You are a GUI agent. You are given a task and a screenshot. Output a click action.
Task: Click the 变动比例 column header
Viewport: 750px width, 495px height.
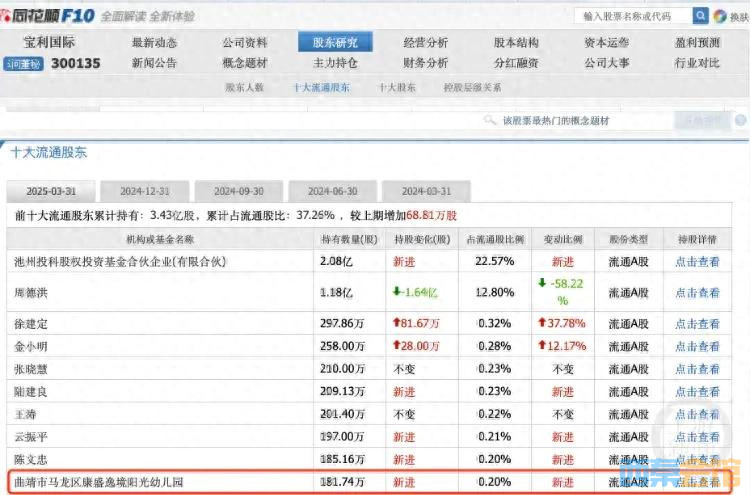563,239
